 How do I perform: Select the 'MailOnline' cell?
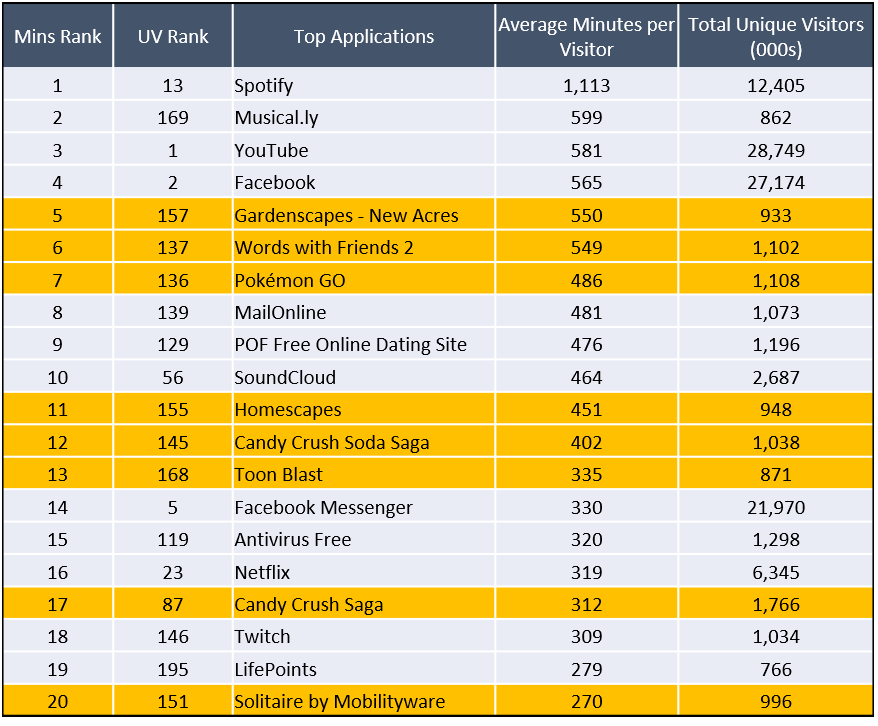(x=363, y=312)
